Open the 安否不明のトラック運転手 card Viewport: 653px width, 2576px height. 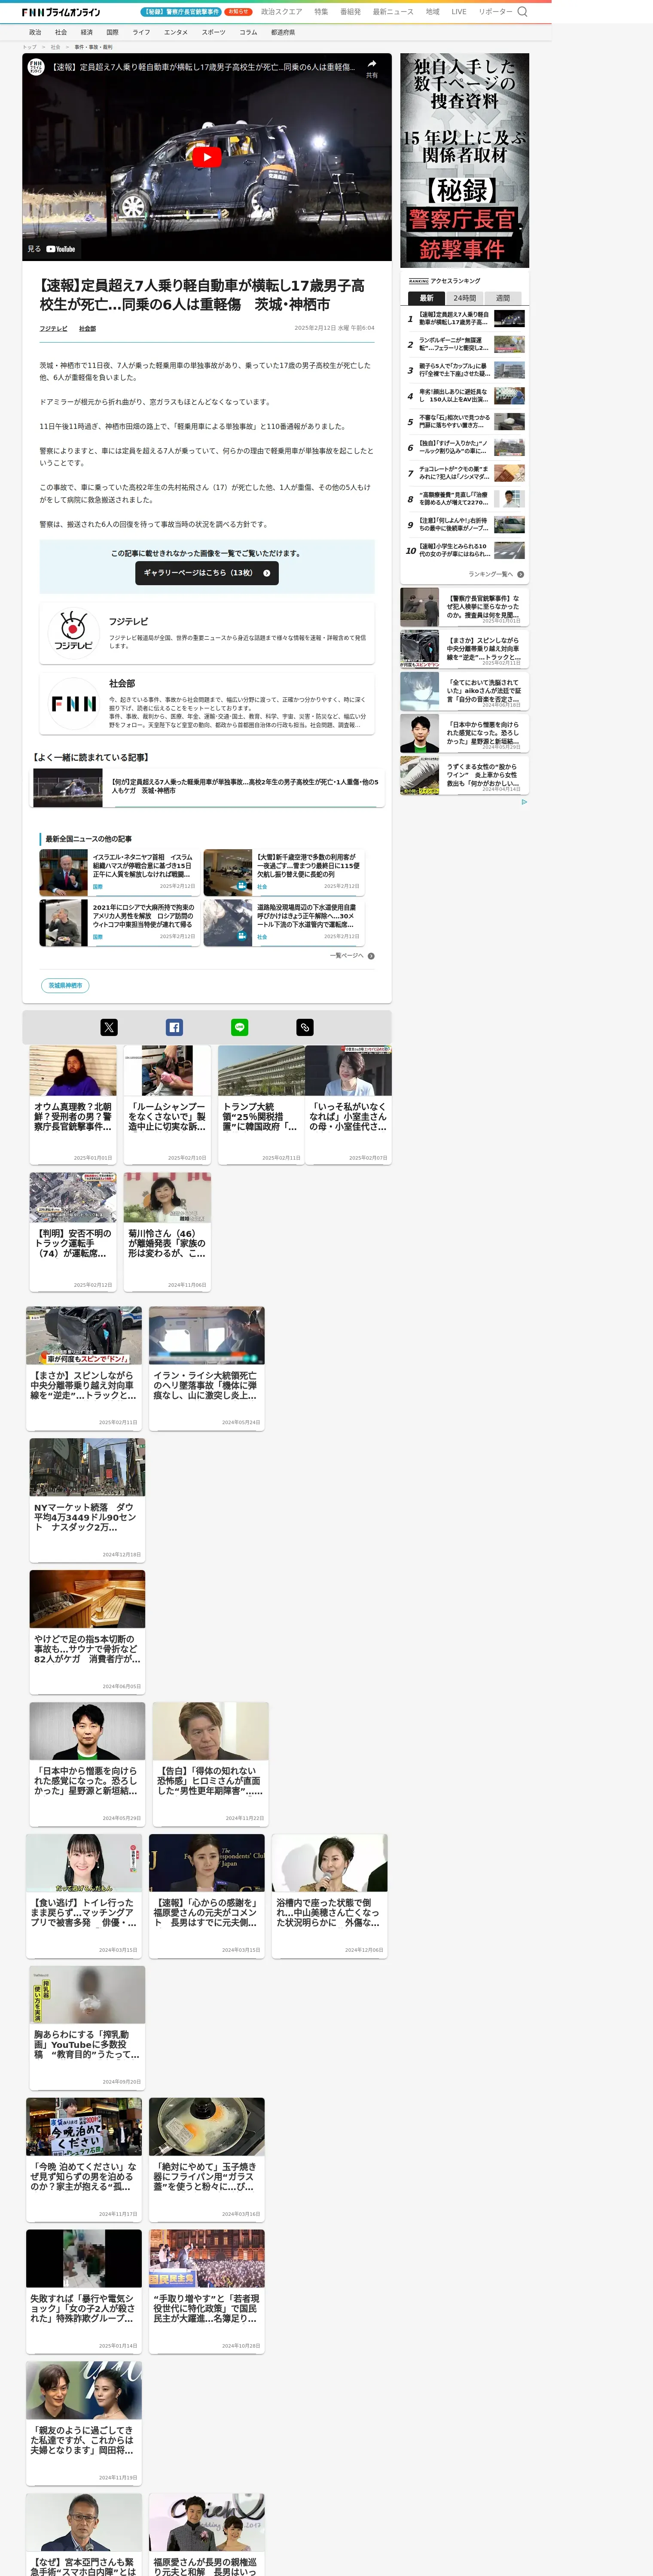(73, 1232)
